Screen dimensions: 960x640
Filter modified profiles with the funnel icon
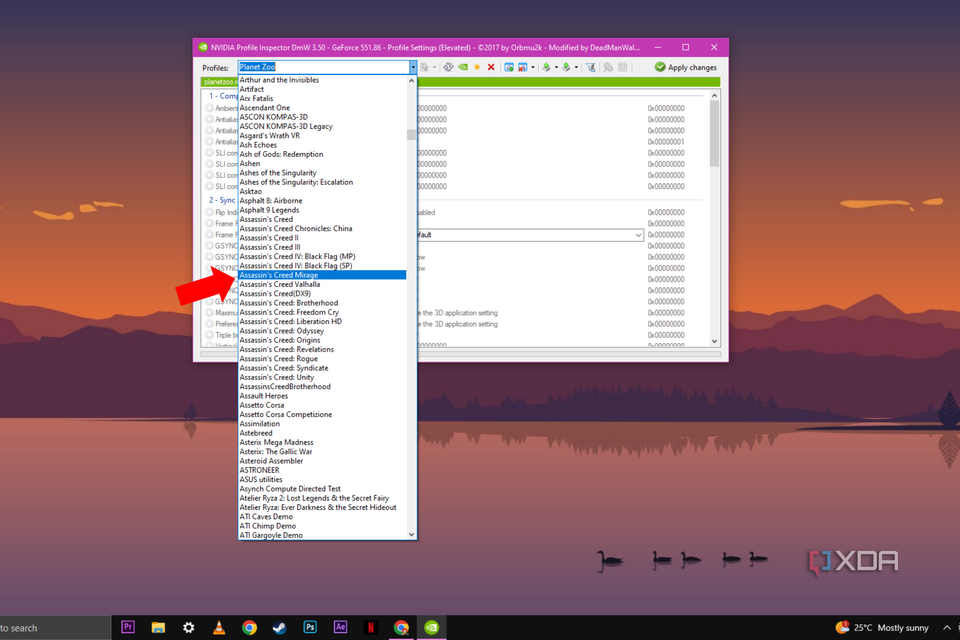(x=590, y=65)
